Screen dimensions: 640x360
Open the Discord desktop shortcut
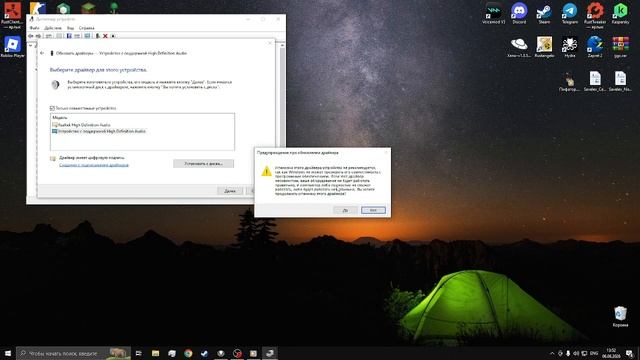click(519, 13)
